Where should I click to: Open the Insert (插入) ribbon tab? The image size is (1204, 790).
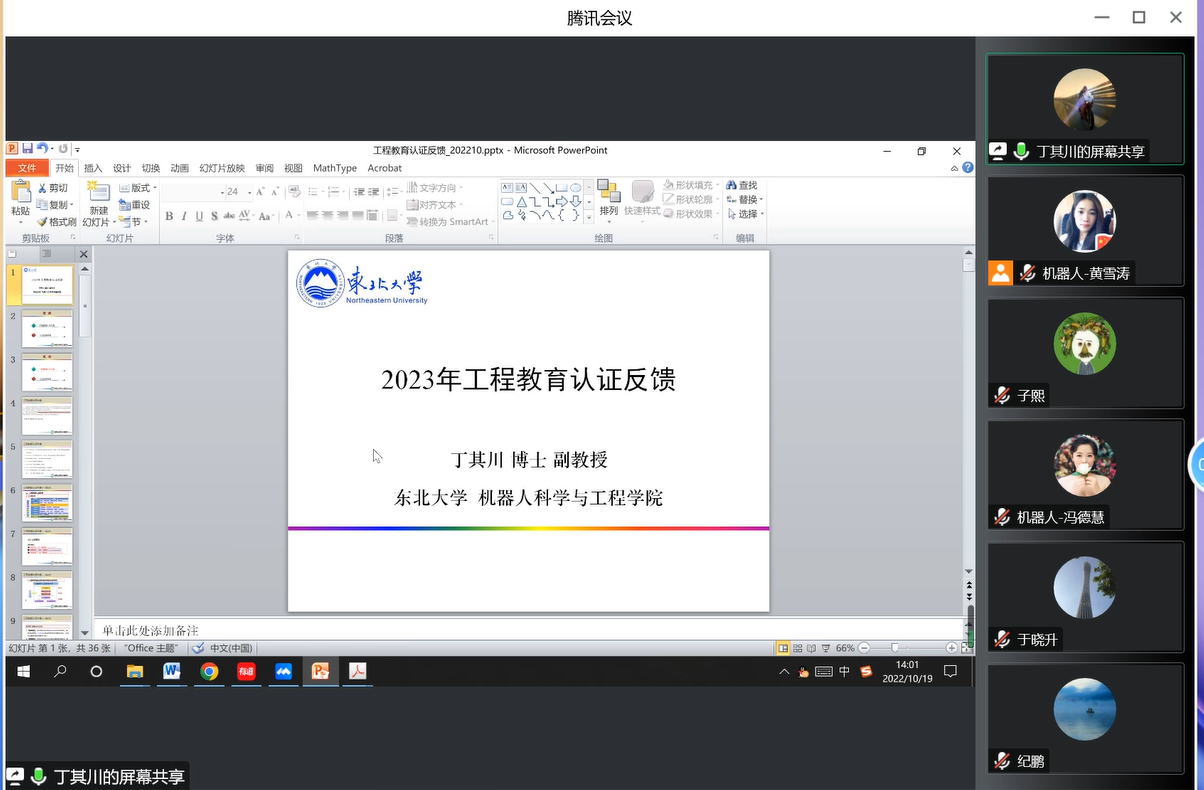pyautogui.click(x=93, y=168)
